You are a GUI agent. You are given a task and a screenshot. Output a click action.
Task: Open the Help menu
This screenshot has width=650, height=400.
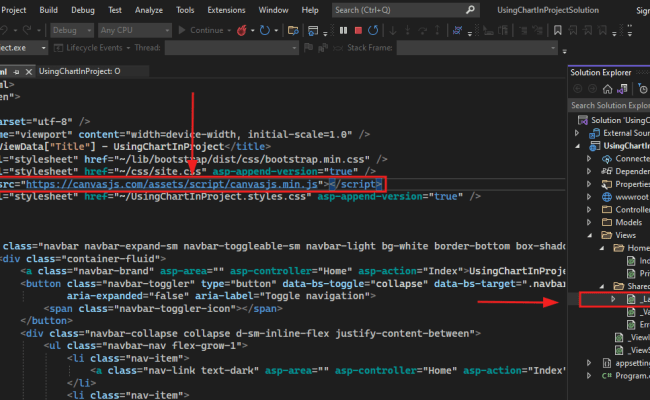point(310,10)
